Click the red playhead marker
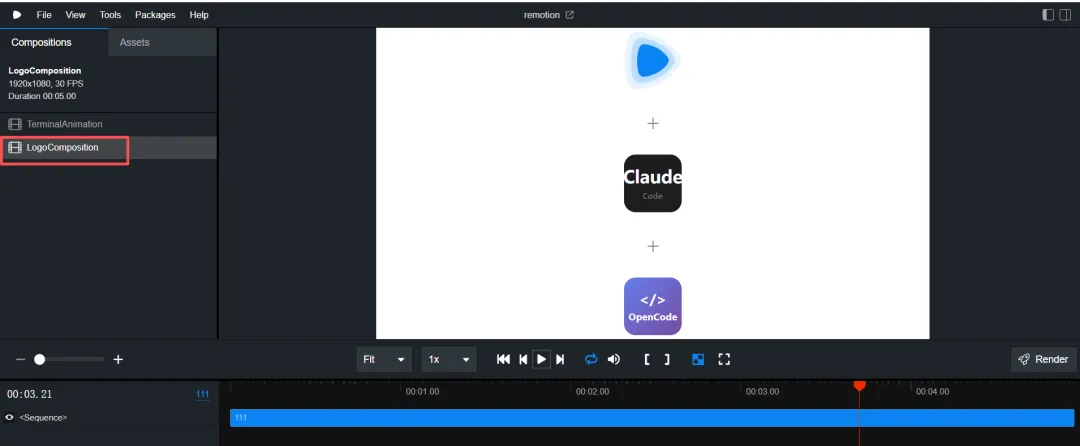This screenshot has width=1080, height=446. tap(859, 386)
